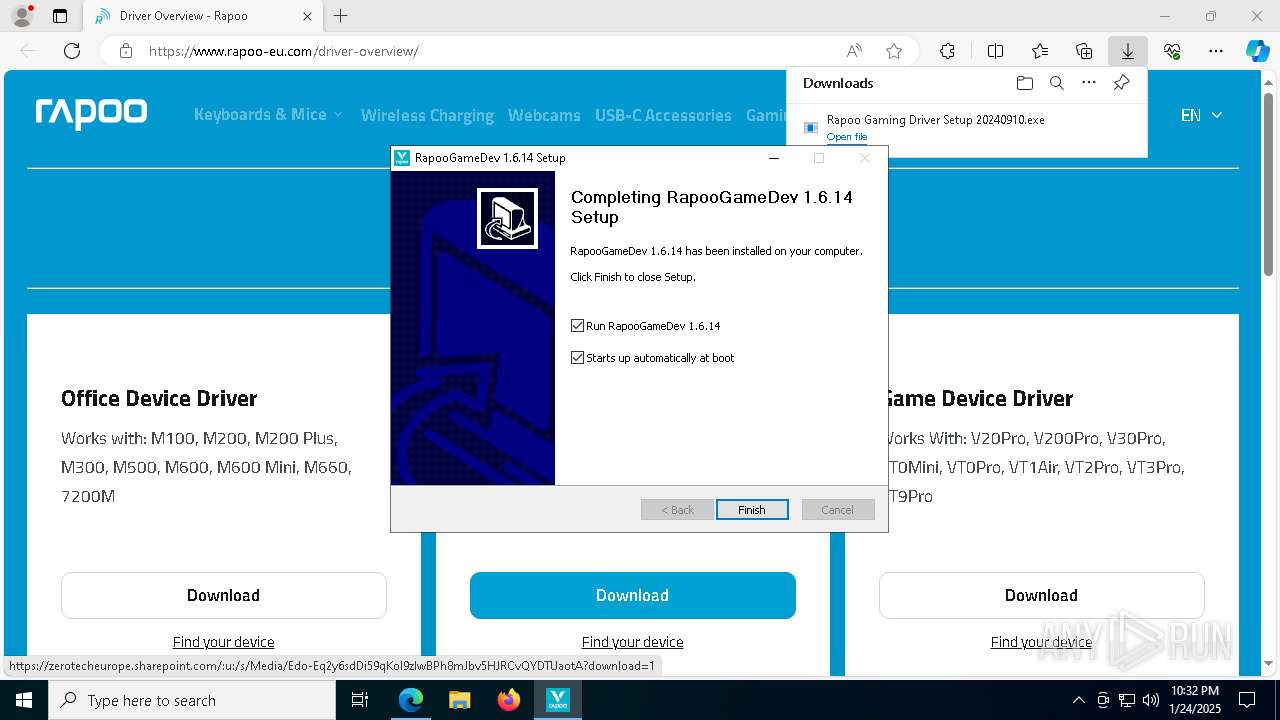Screen dimensions: 1280x720
Task: Open the downloads folder icon
Action: (x=1024, y=83)
